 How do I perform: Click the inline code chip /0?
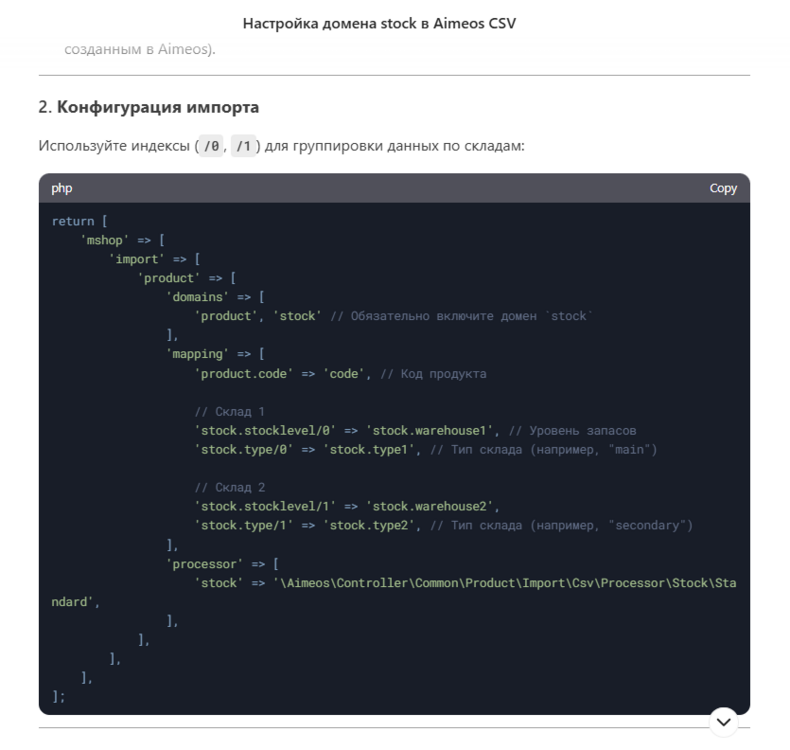(x=211, y=146)
